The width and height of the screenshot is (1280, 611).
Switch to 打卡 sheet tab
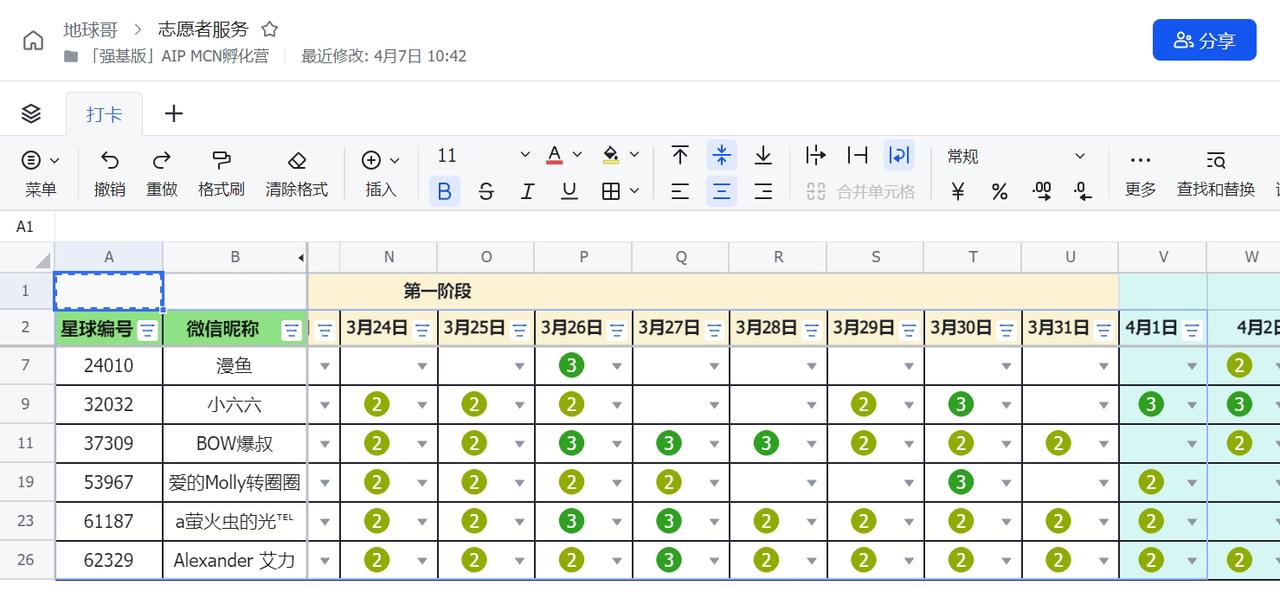click(104, 114)
